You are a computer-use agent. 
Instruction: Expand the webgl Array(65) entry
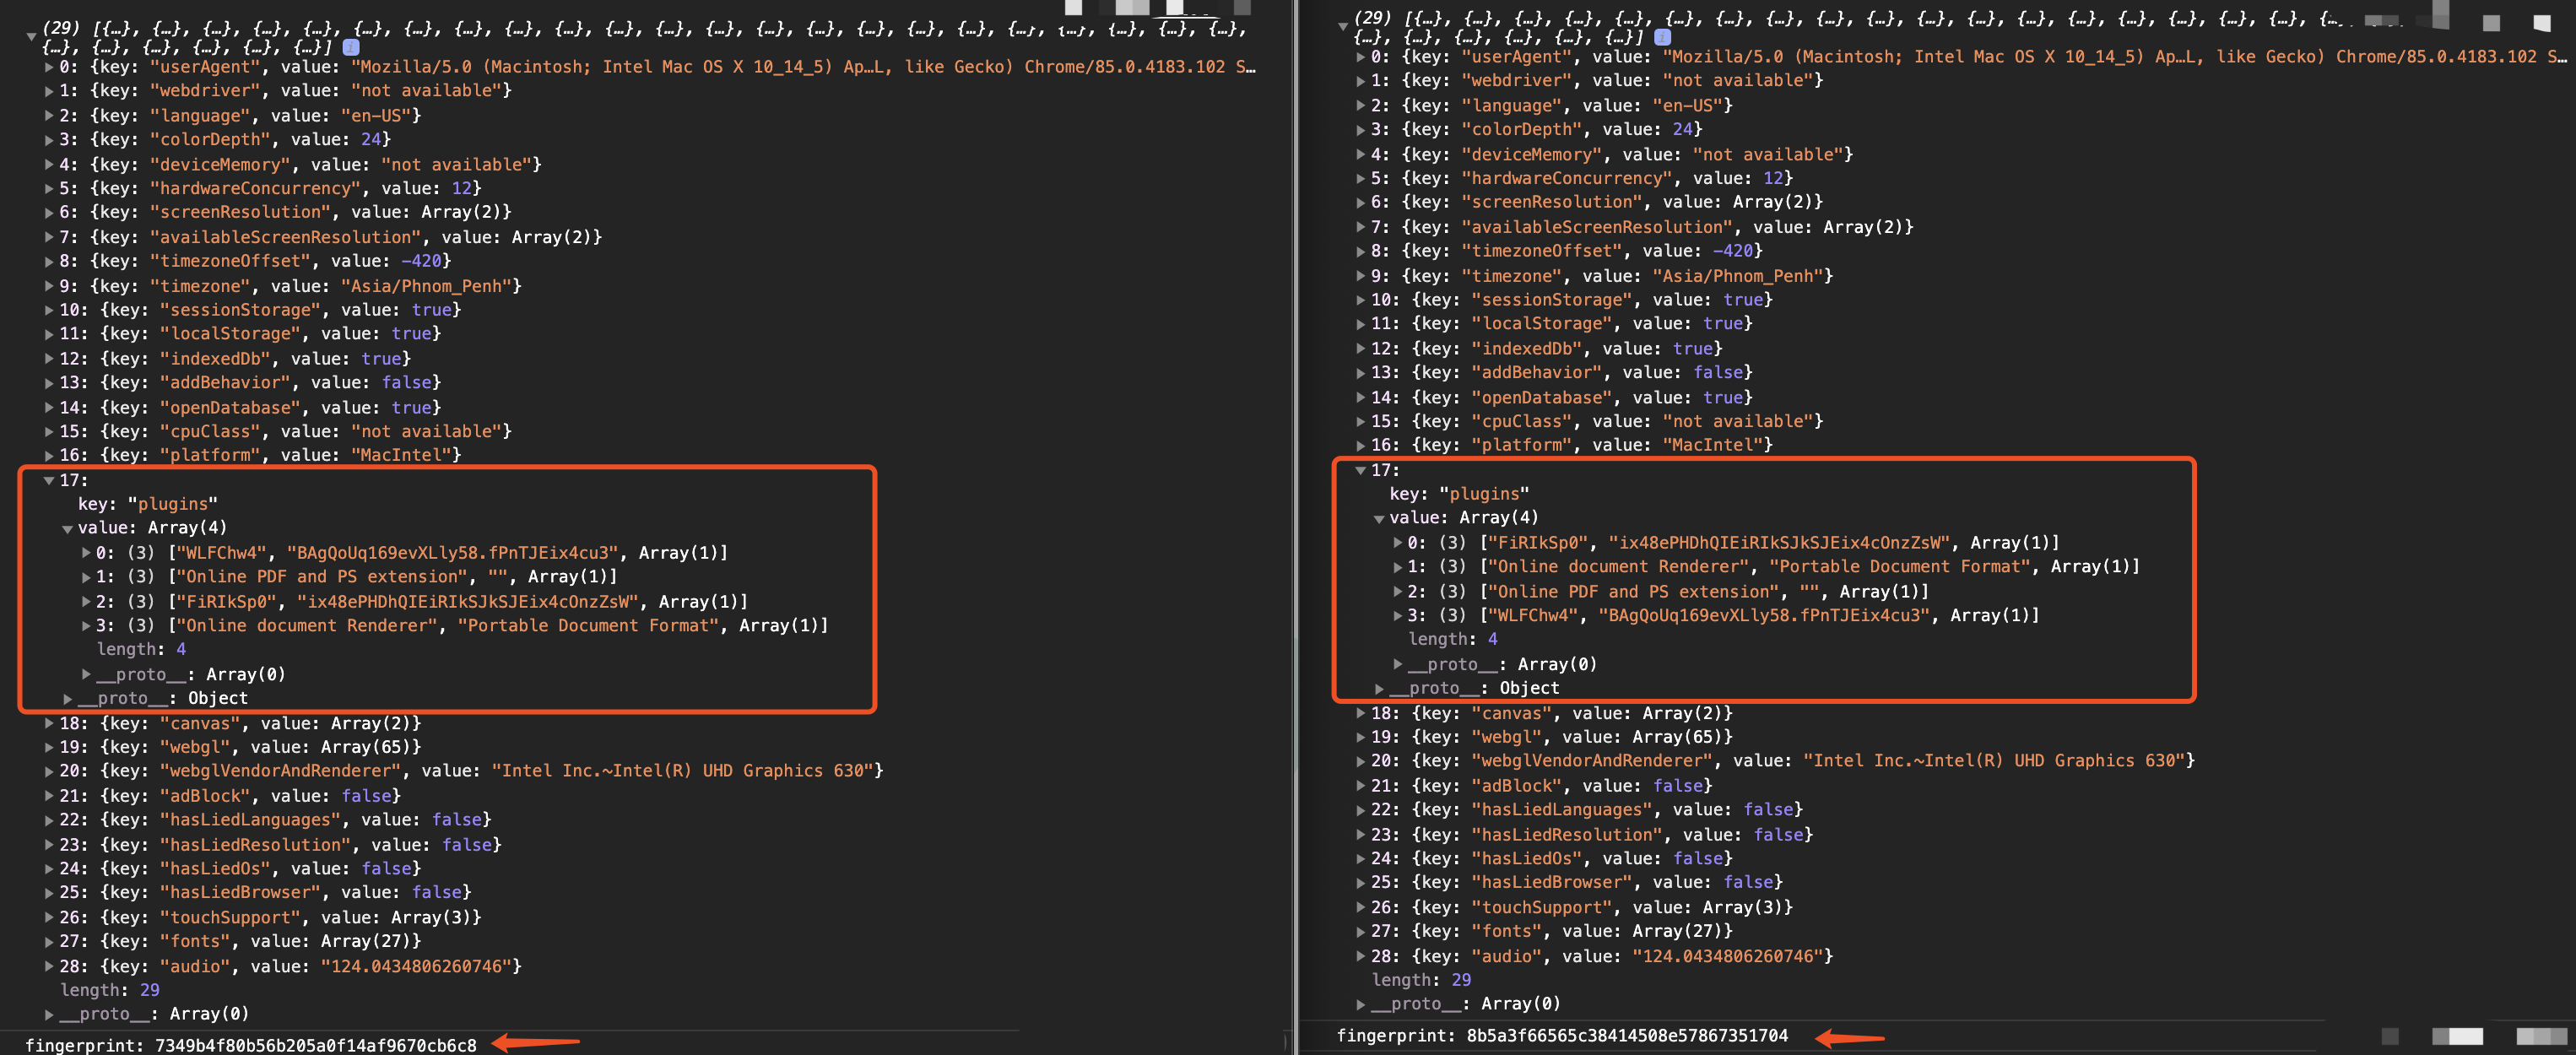click(x=48, y=746)
